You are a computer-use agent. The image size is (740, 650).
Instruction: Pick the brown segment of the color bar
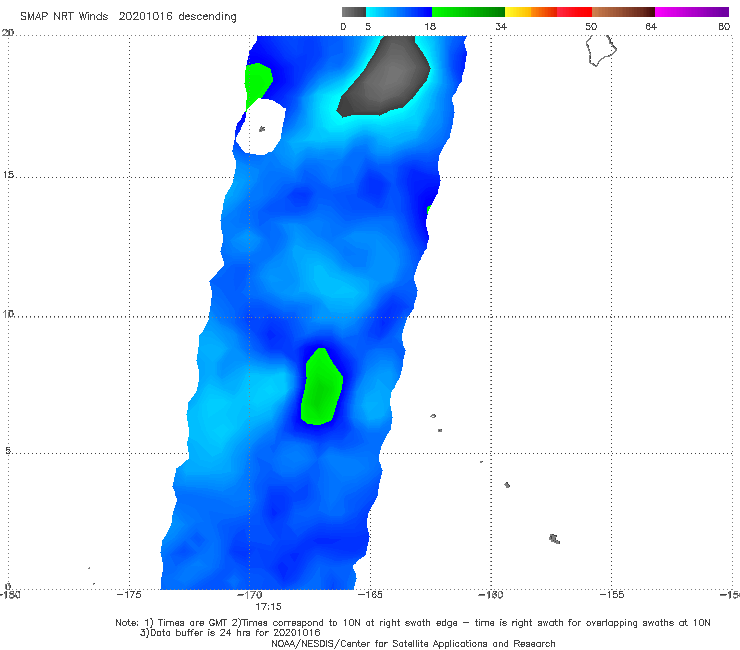click(x=623, y=12)
